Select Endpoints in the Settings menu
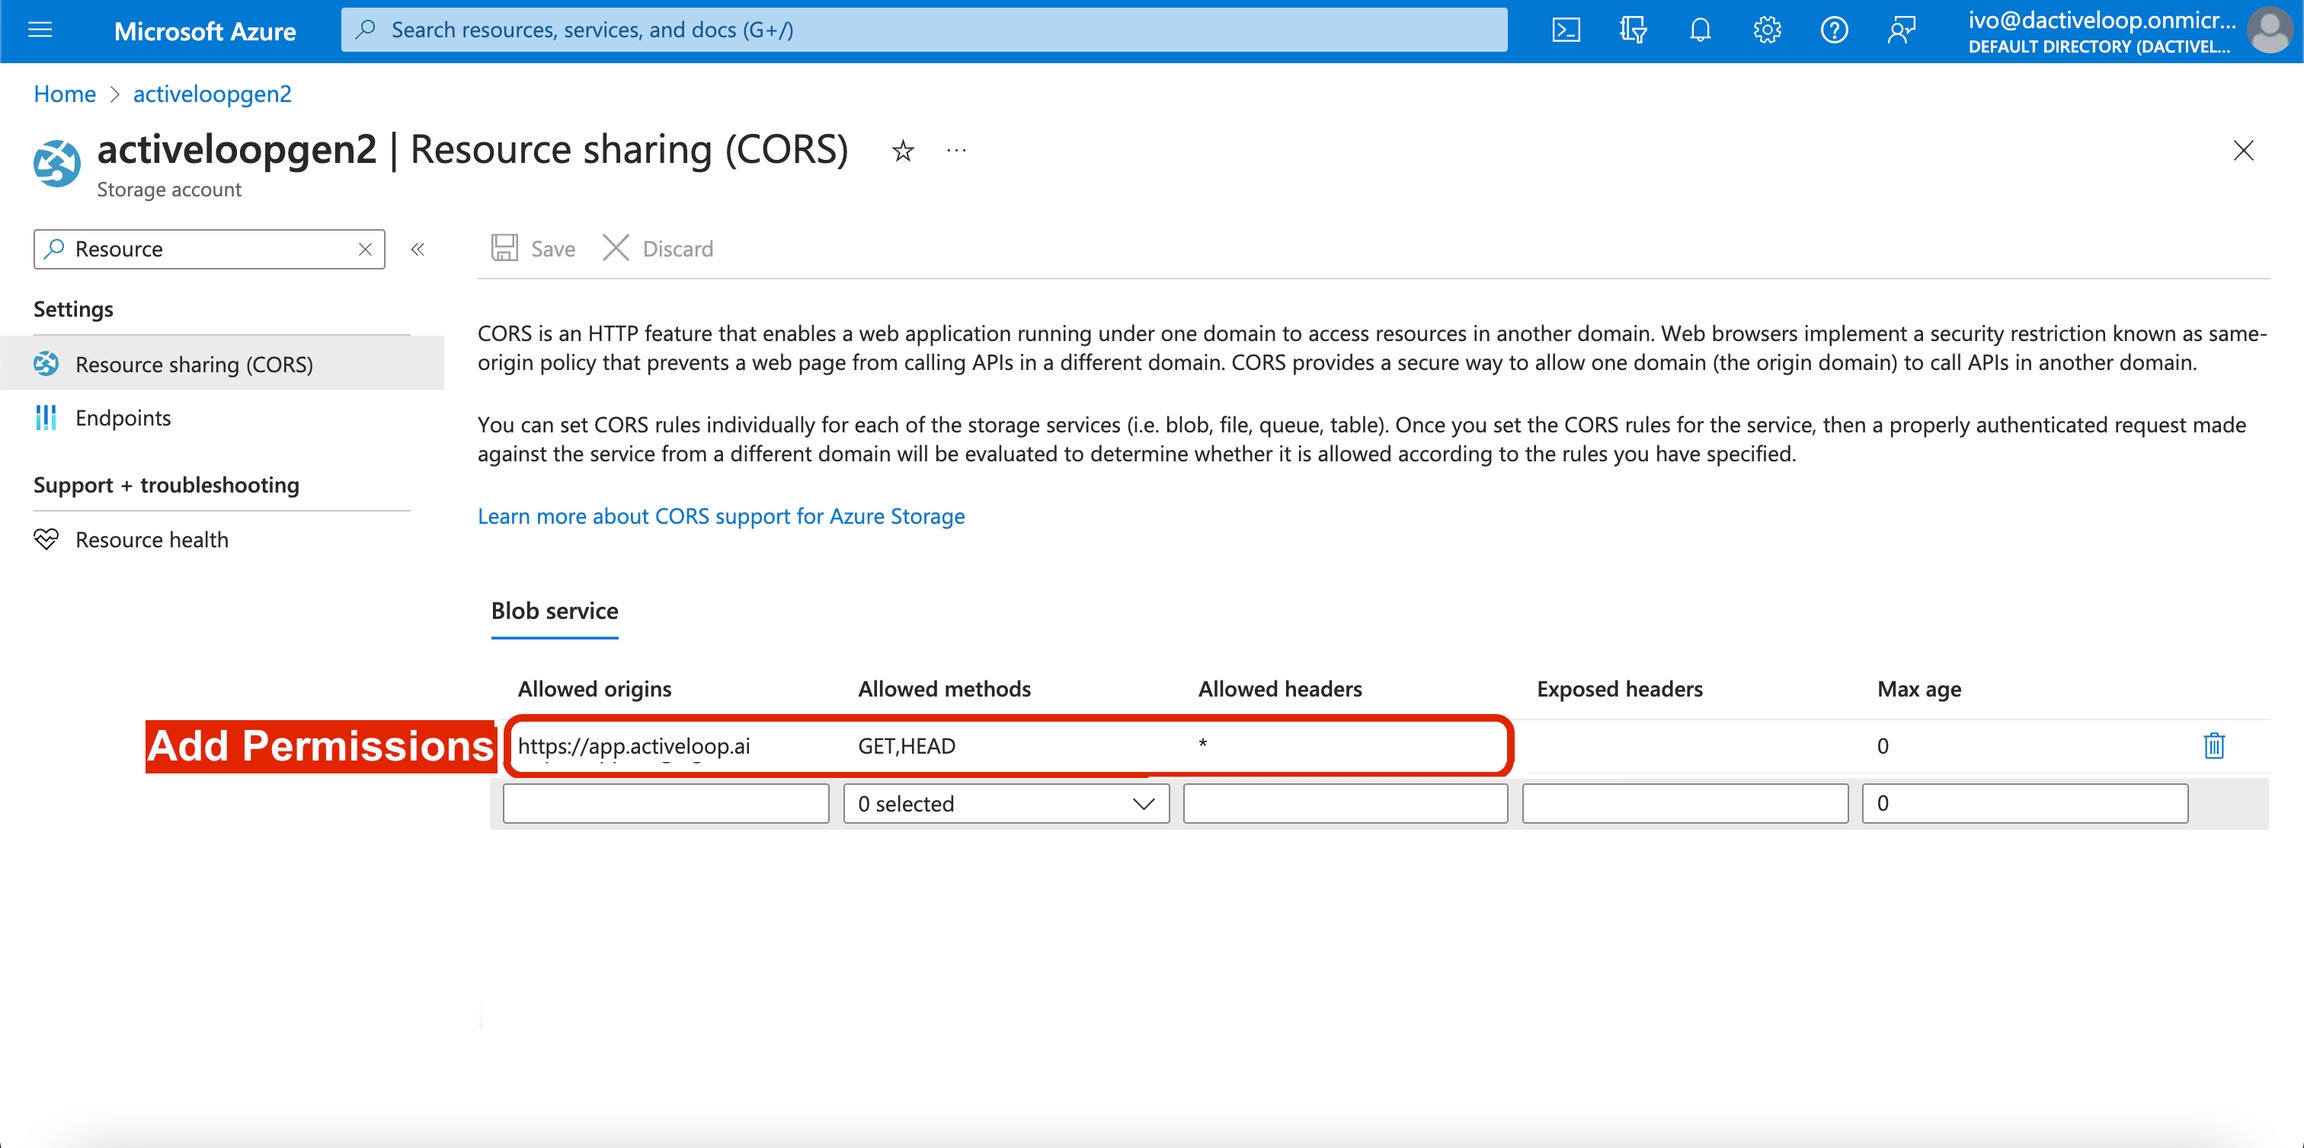The width and height of the screenshot is (2304, 1148). click(x=123, y=418)
